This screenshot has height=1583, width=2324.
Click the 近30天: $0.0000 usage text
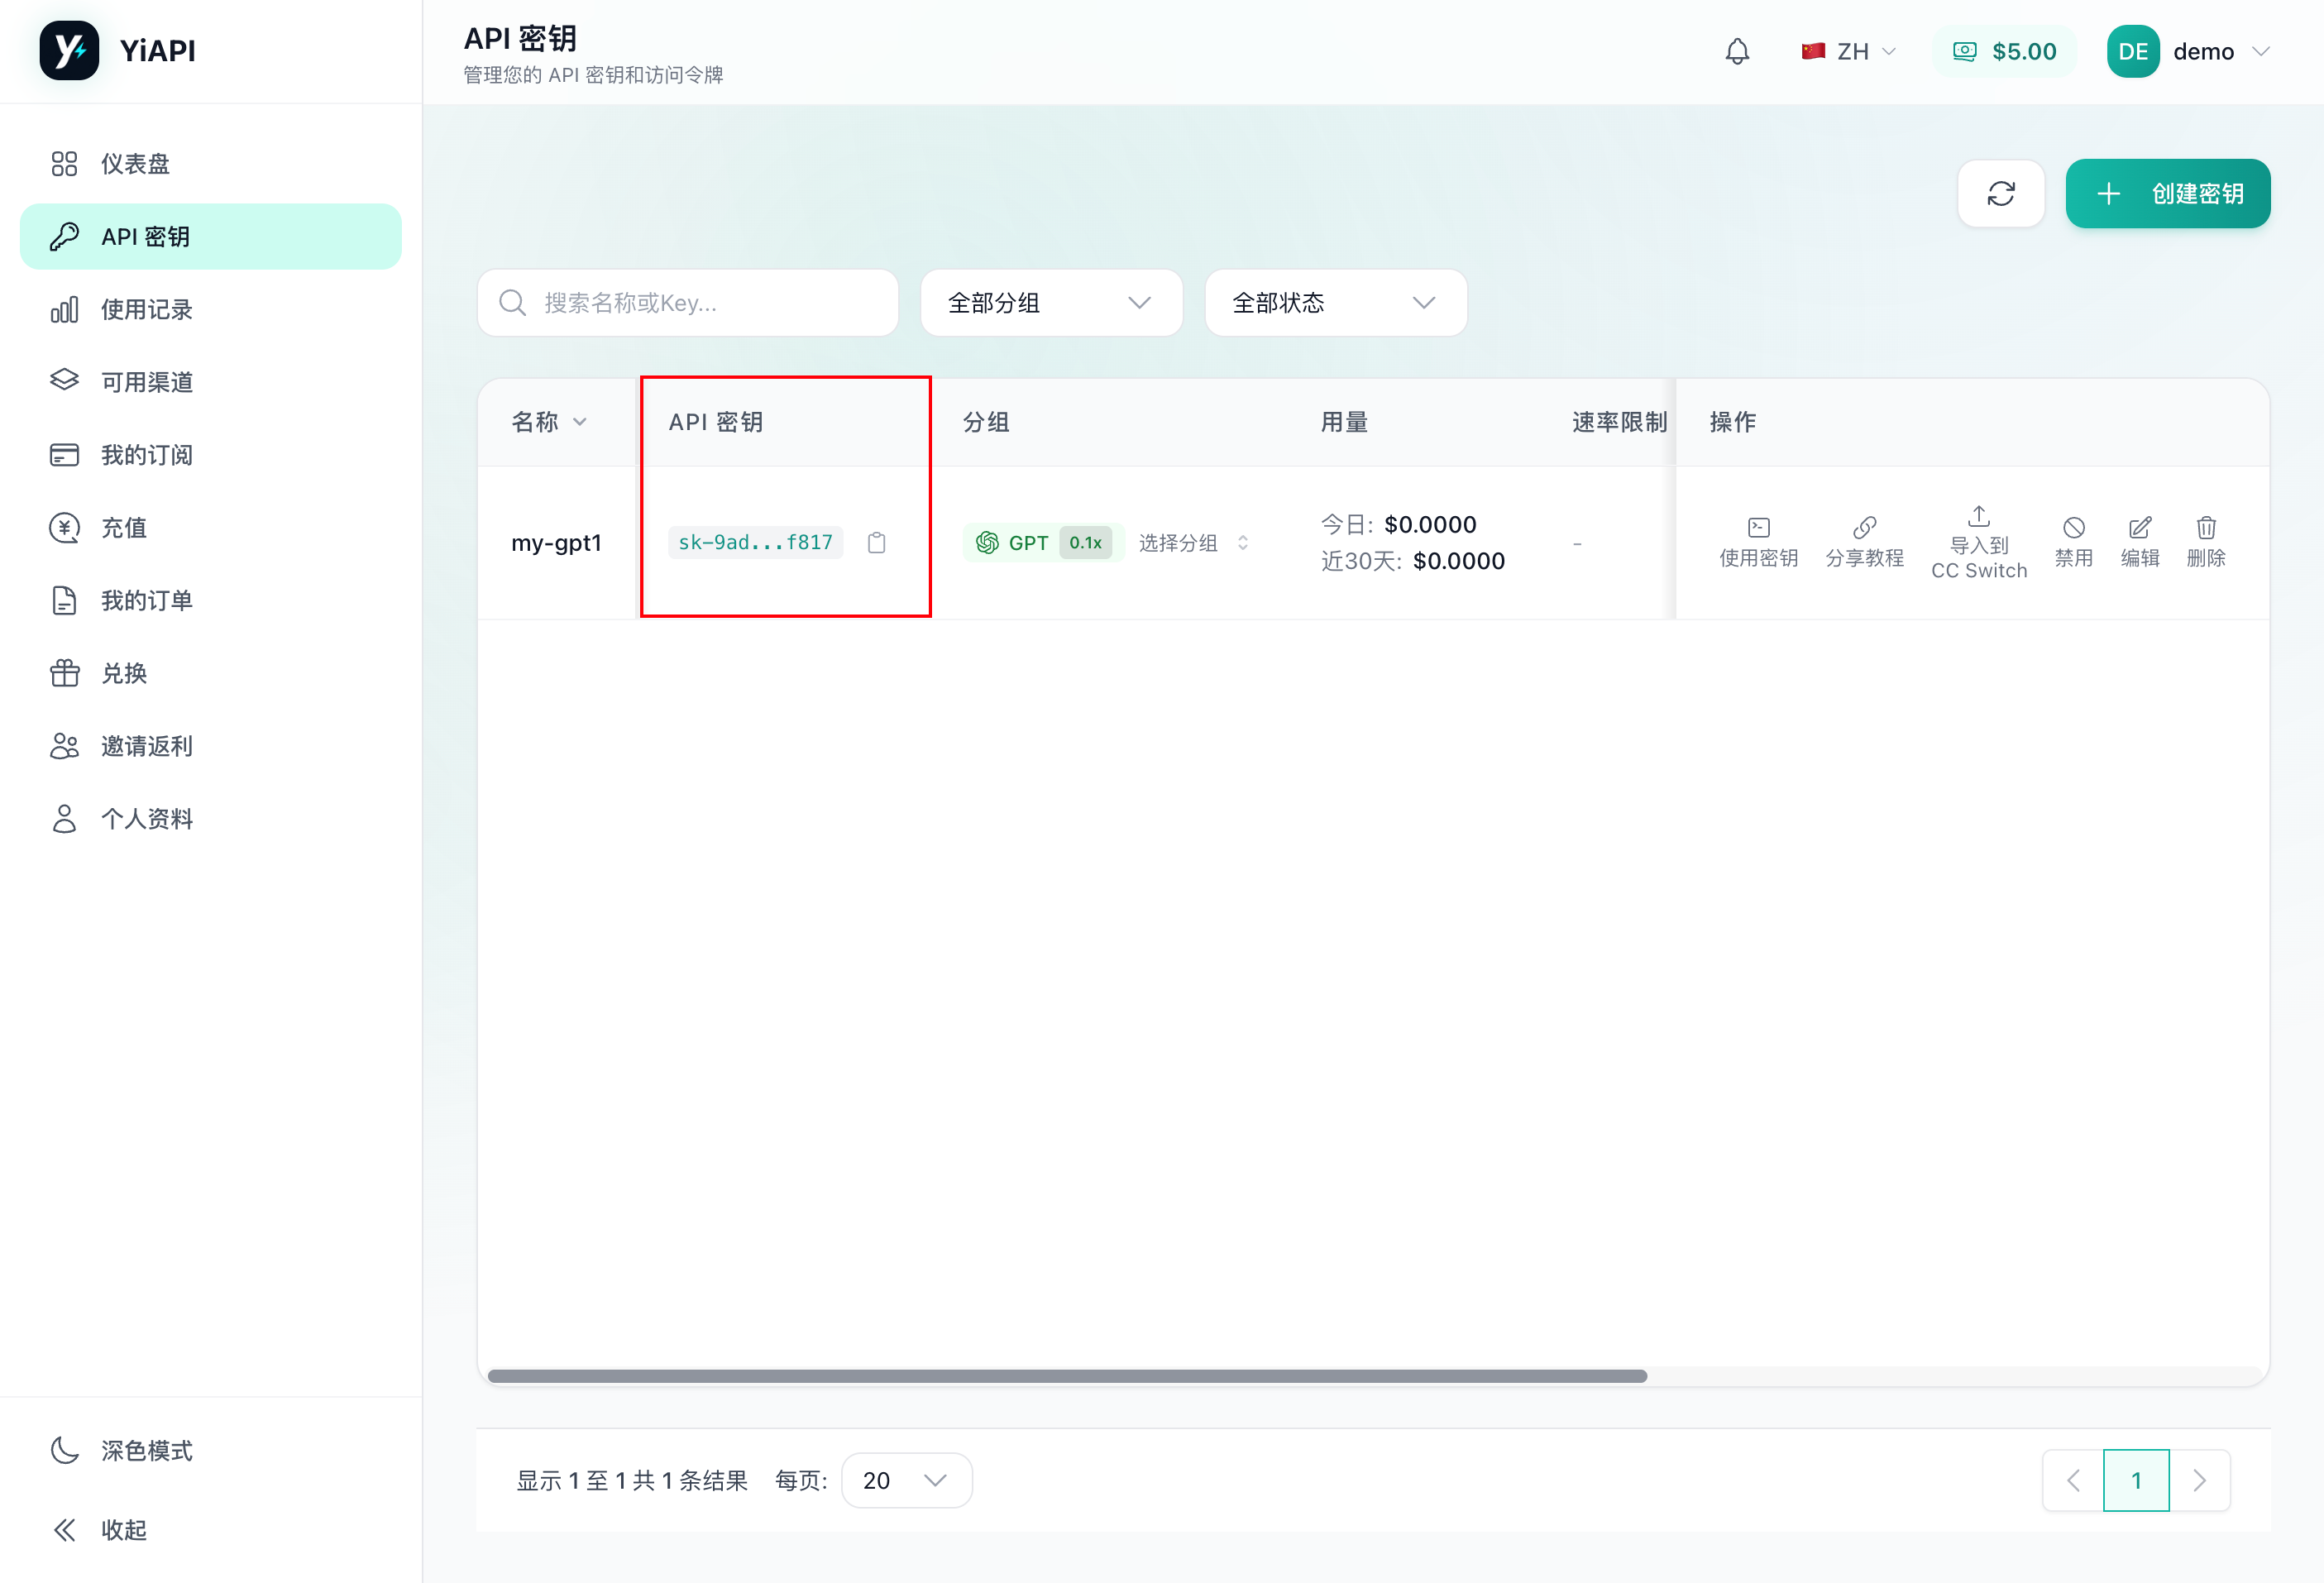(1412, 561)
